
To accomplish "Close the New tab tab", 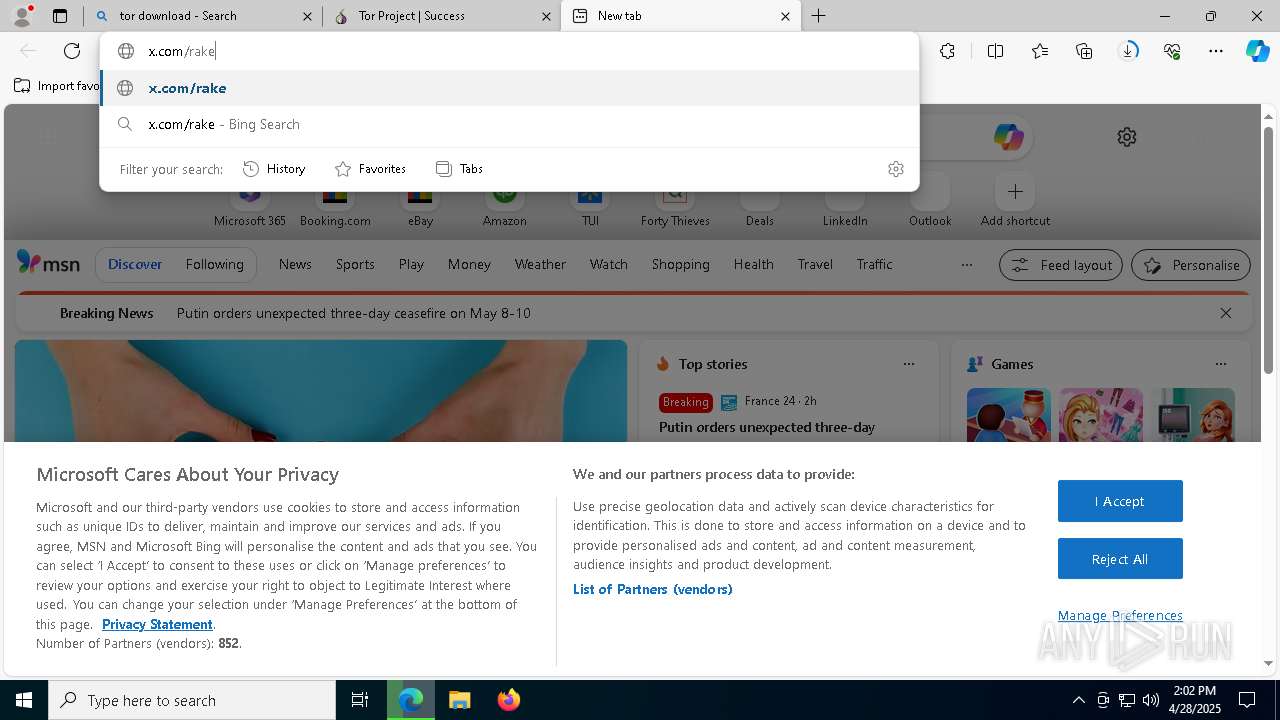I will pos(785,16).
